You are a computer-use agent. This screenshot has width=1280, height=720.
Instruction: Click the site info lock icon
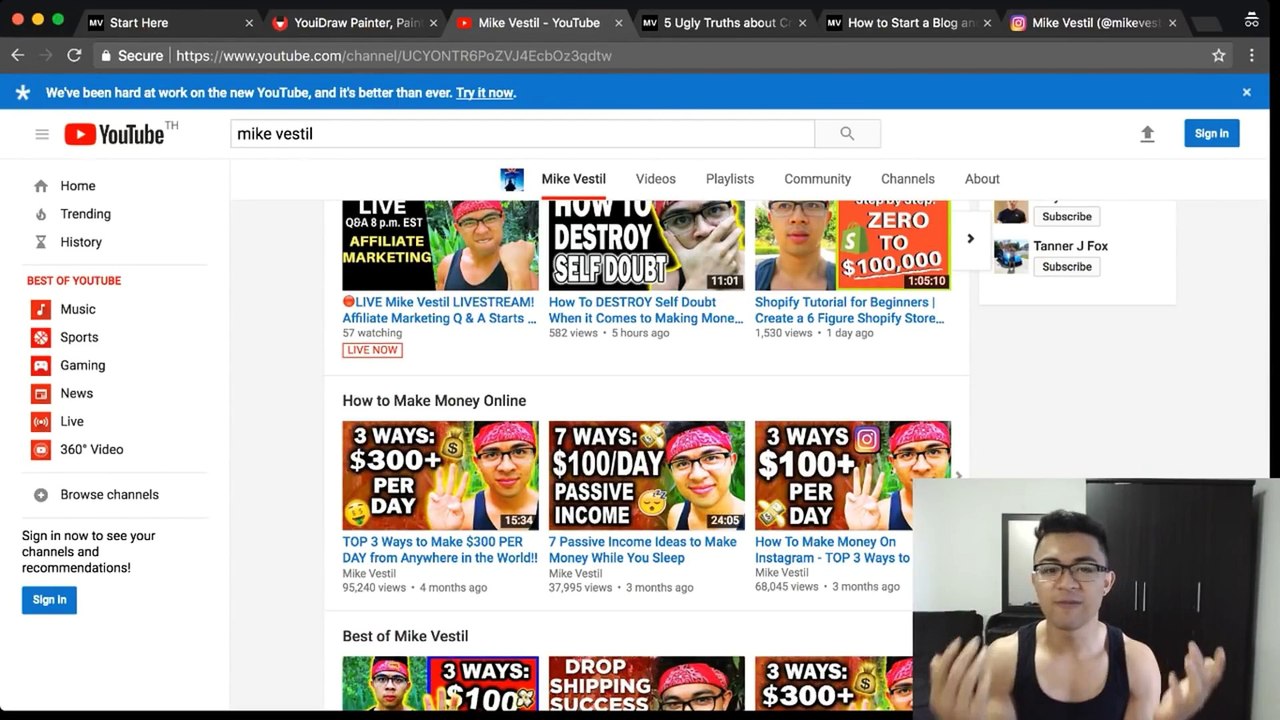point(106,56)
